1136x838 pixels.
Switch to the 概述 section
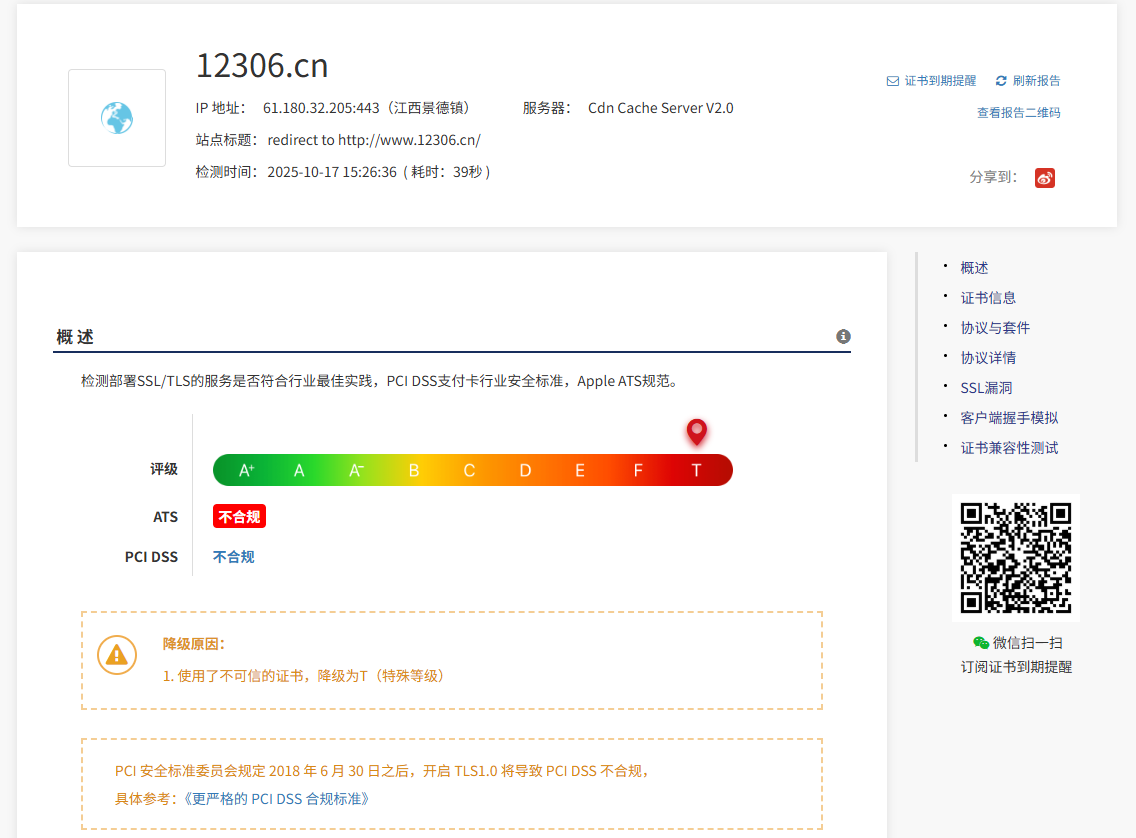coord(973,267)
